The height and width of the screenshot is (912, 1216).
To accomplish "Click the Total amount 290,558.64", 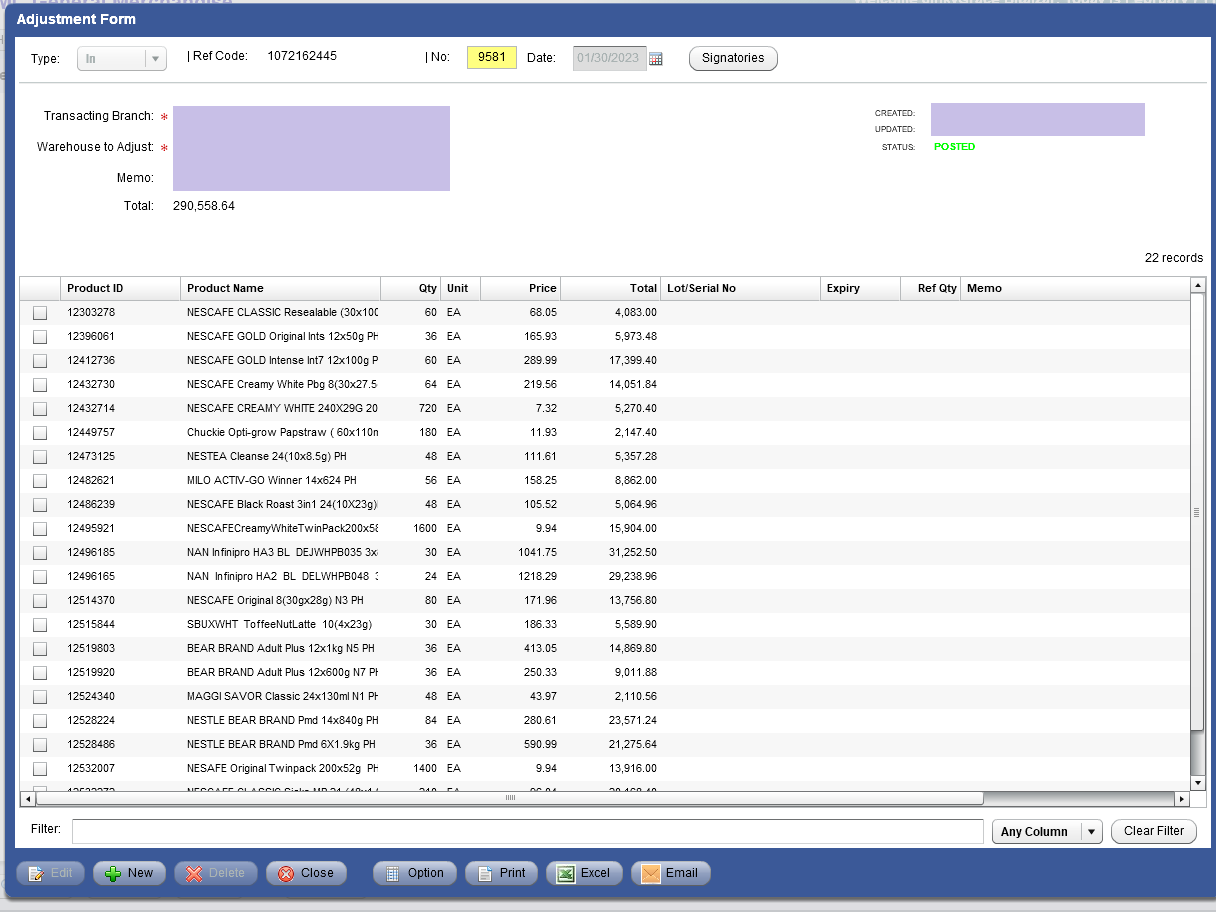I will click(x=204, y=206).
